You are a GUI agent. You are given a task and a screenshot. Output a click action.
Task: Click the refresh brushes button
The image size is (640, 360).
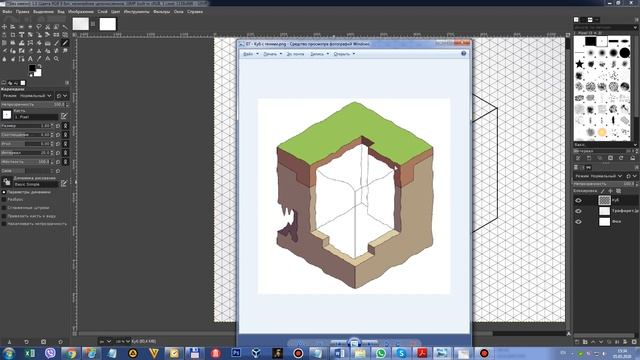pyautogui.click(x=621, y=158)
